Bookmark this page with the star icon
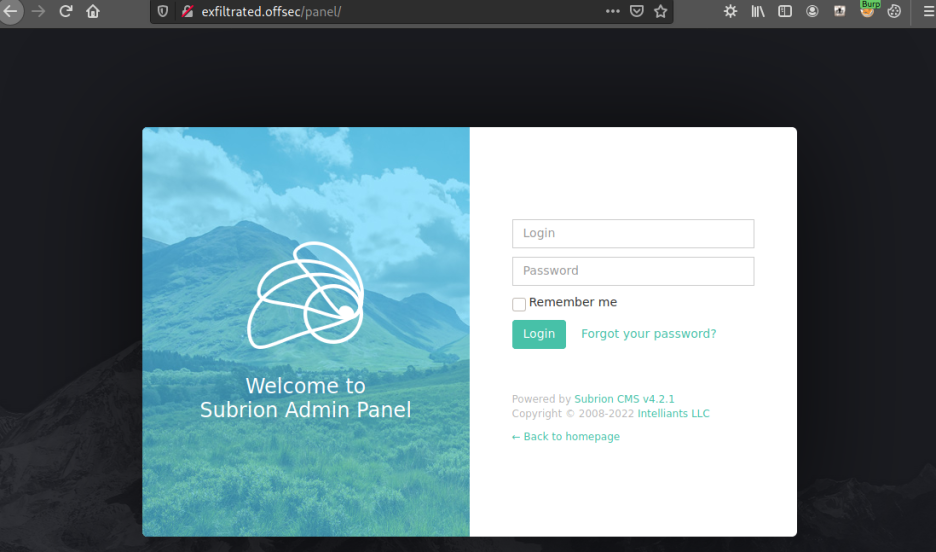This screenshot has height=552, width=936. pos(660,11)
